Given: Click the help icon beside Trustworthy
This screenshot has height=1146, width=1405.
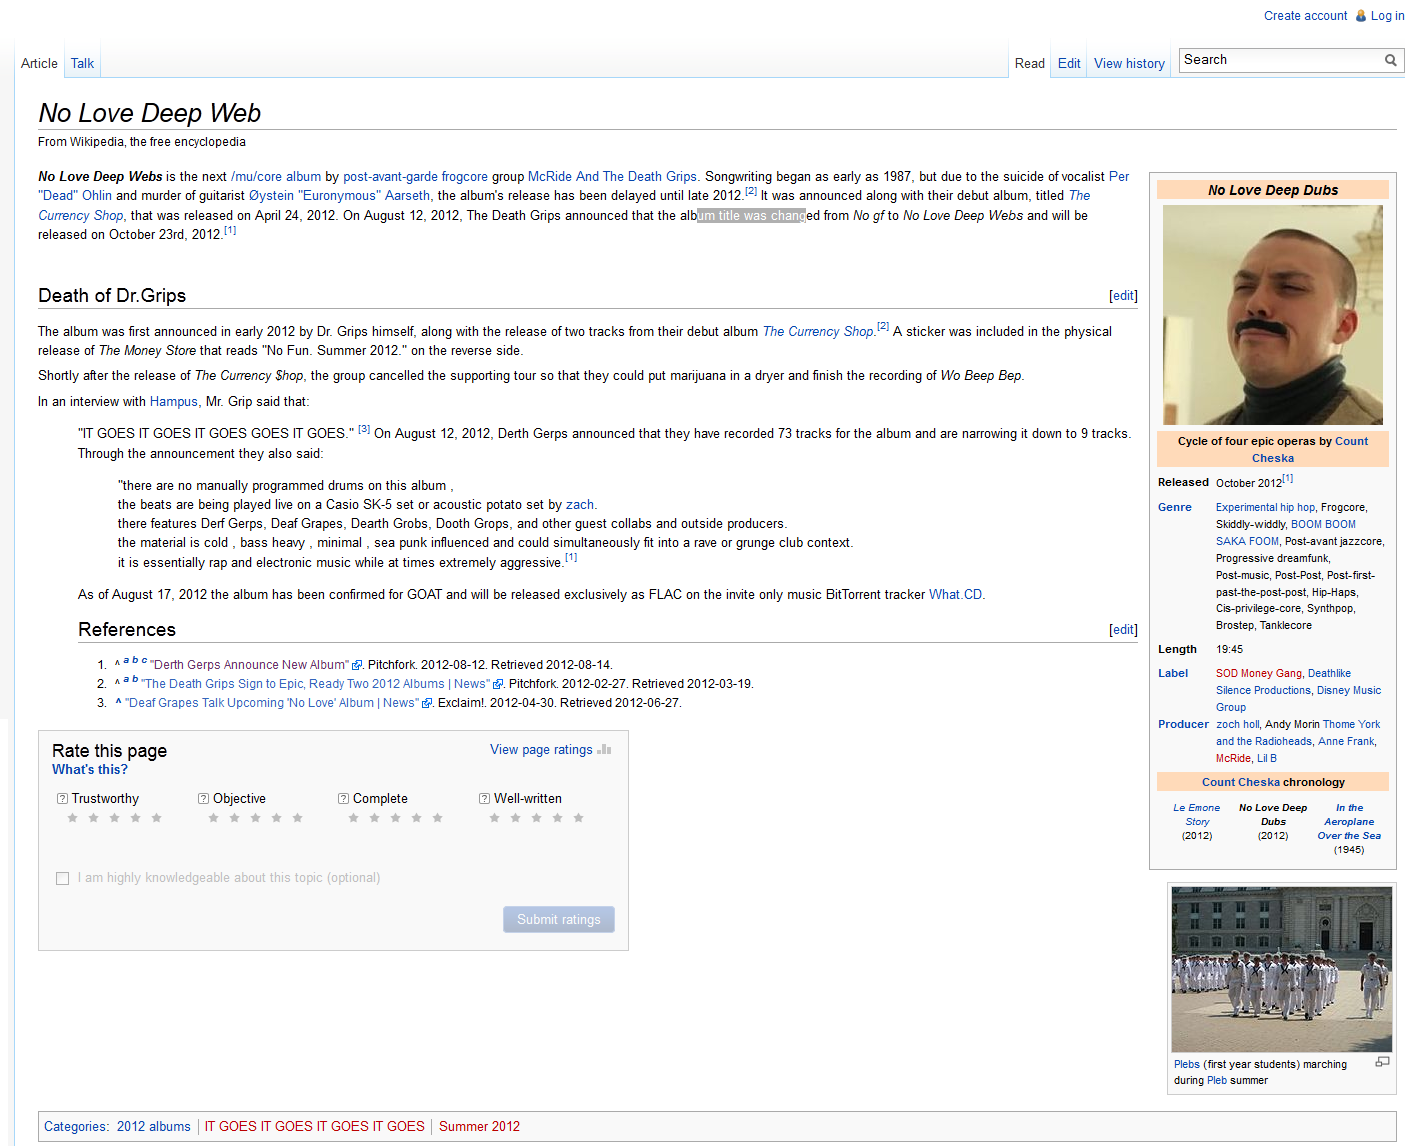Looking at the screenshot, I should click(62, 799).
